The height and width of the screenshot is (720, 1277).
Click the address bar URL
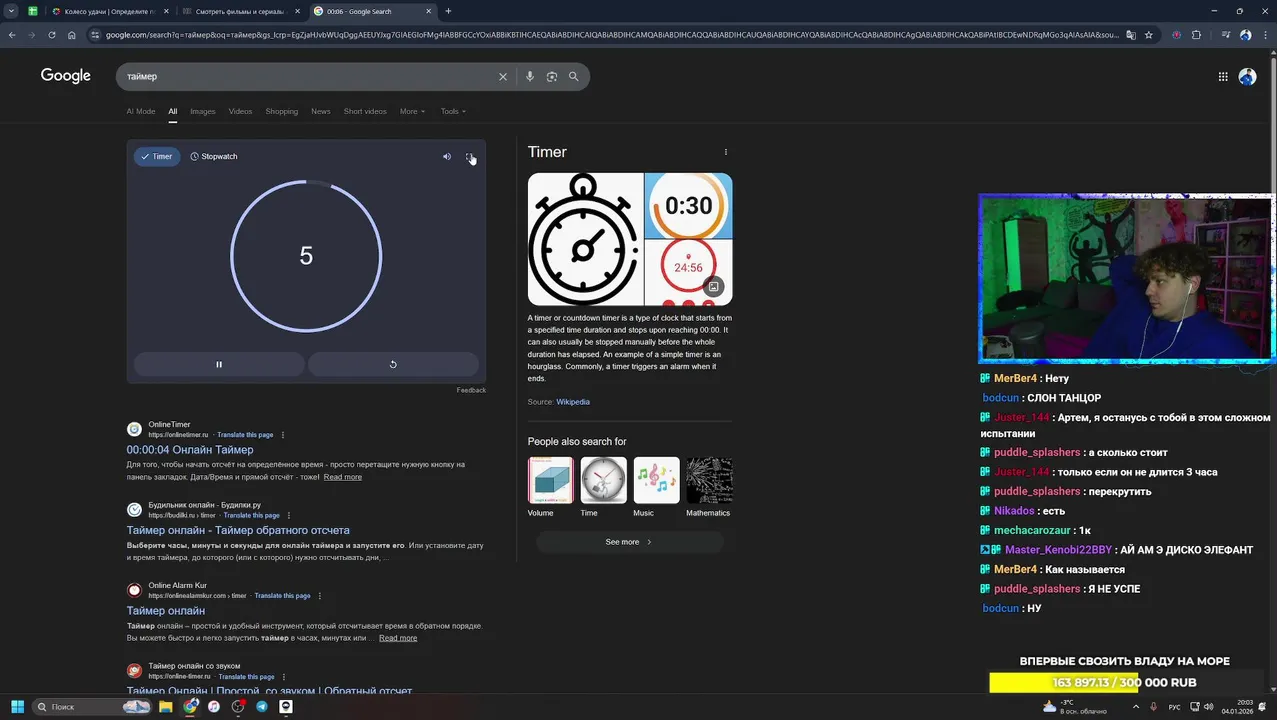tap(612, 35)
